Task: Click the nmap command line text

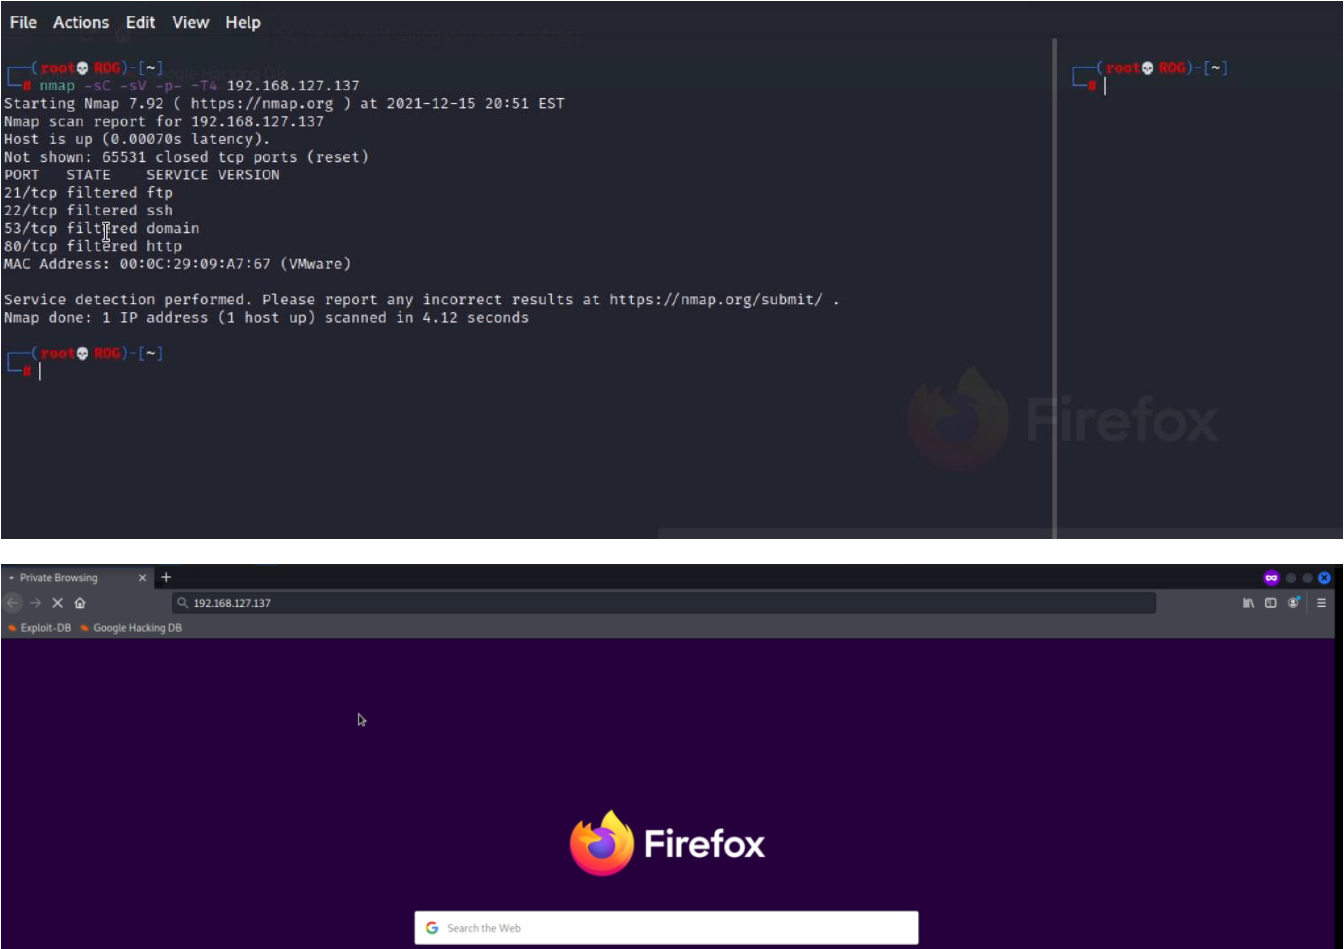Action: tap(199, 85)
